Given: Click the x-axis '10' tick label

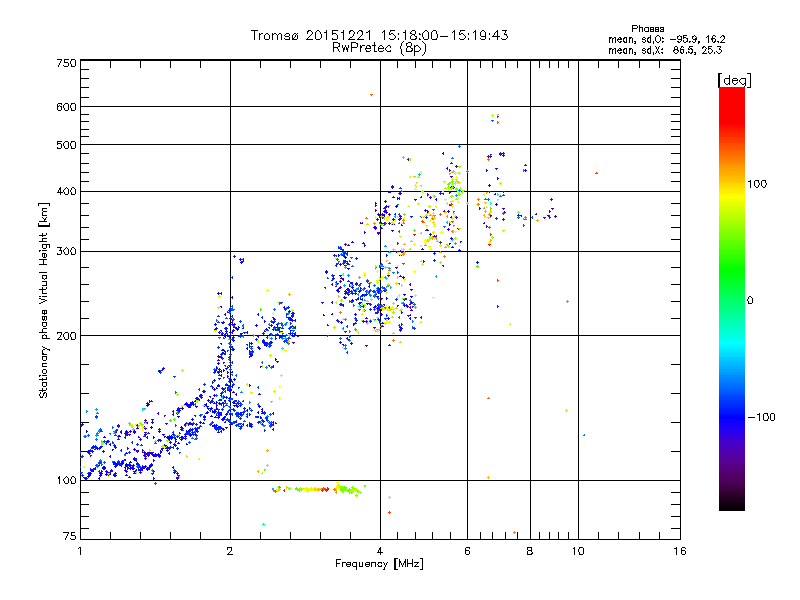Looking at the screenshot, I should click(578, 551).
